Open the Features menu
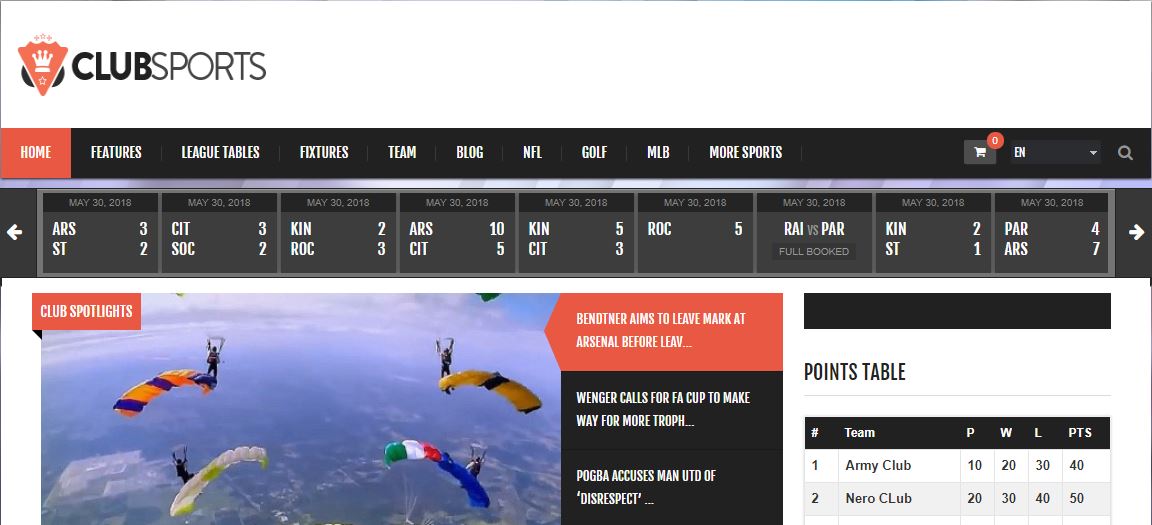 point(116,153)
